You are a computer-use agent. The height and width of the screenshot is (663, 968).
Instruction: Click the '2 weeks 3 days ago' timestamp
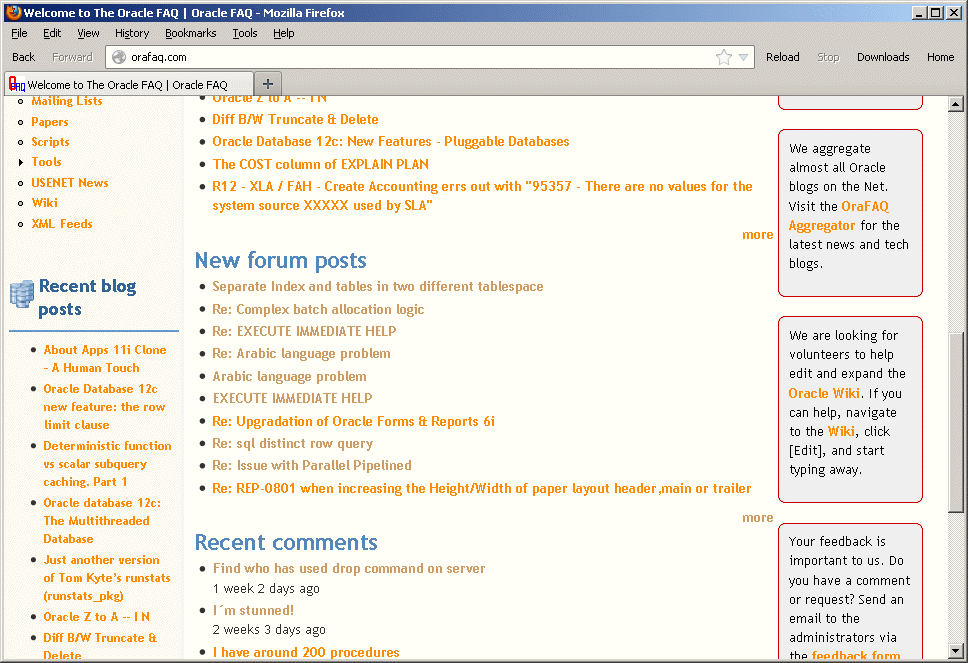[x=269, y=630]
